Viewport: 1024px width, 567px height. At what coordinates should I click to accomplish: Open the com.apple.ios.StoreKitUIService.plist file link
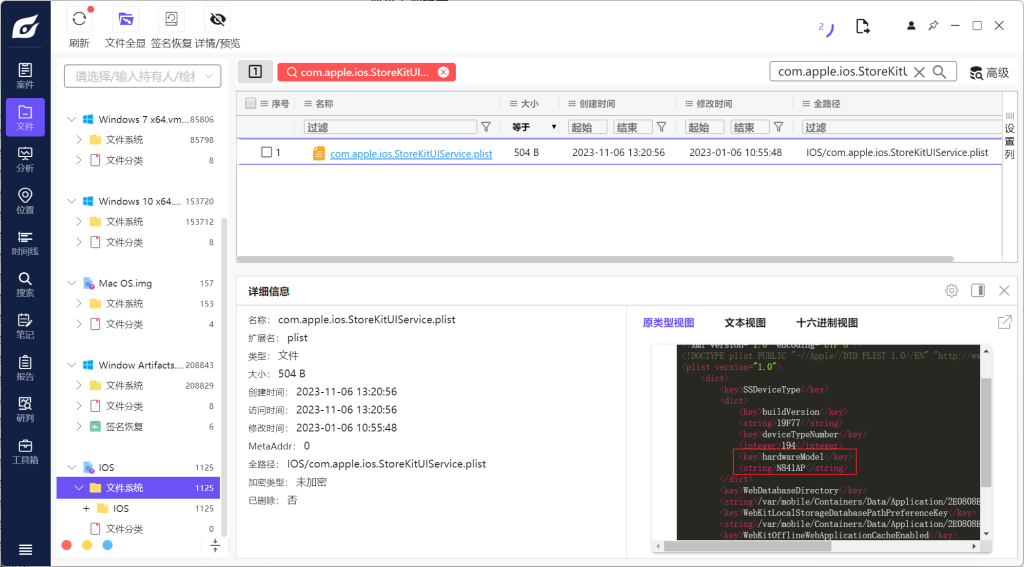(x=410, y=153)
